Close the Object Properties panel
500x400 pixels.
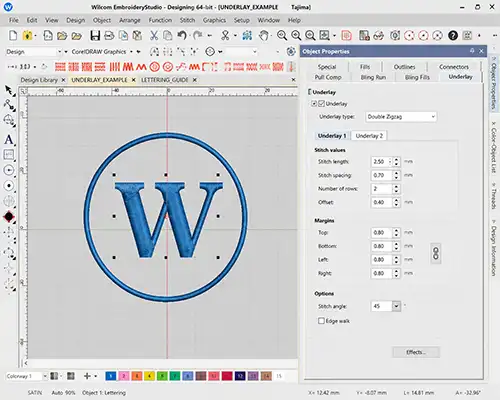click(481, 51)
